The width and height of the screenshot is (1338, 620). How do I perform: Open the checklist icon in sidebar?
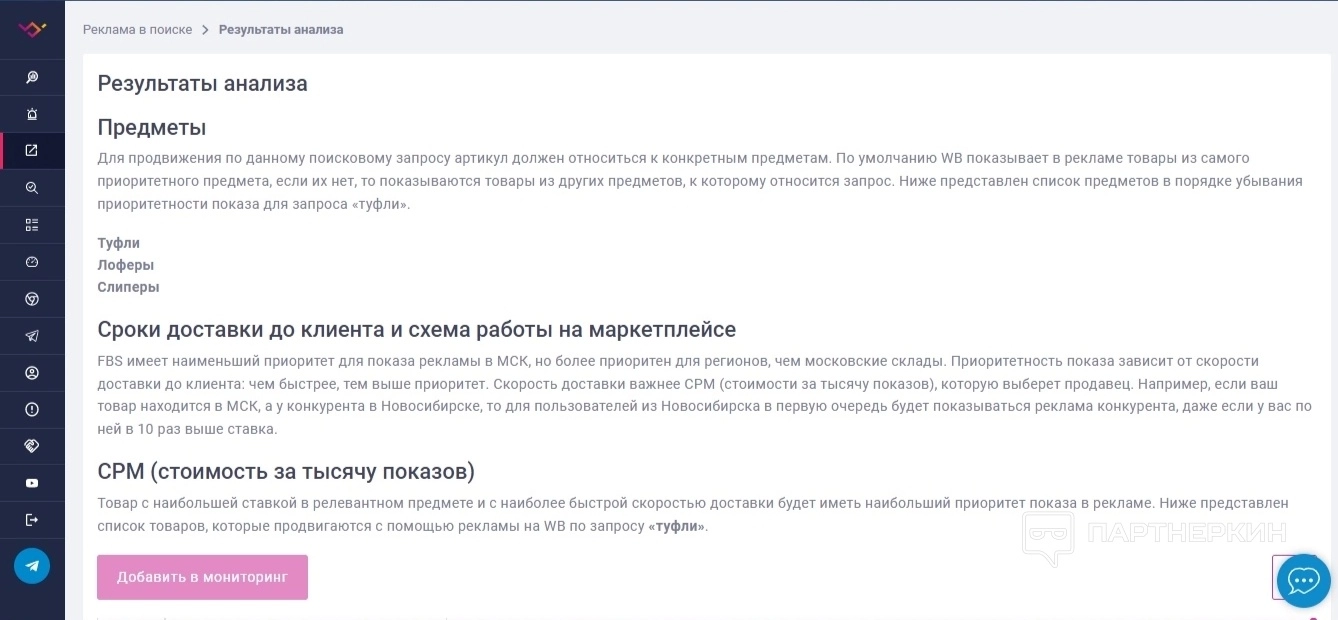click(x=32, y=225)
